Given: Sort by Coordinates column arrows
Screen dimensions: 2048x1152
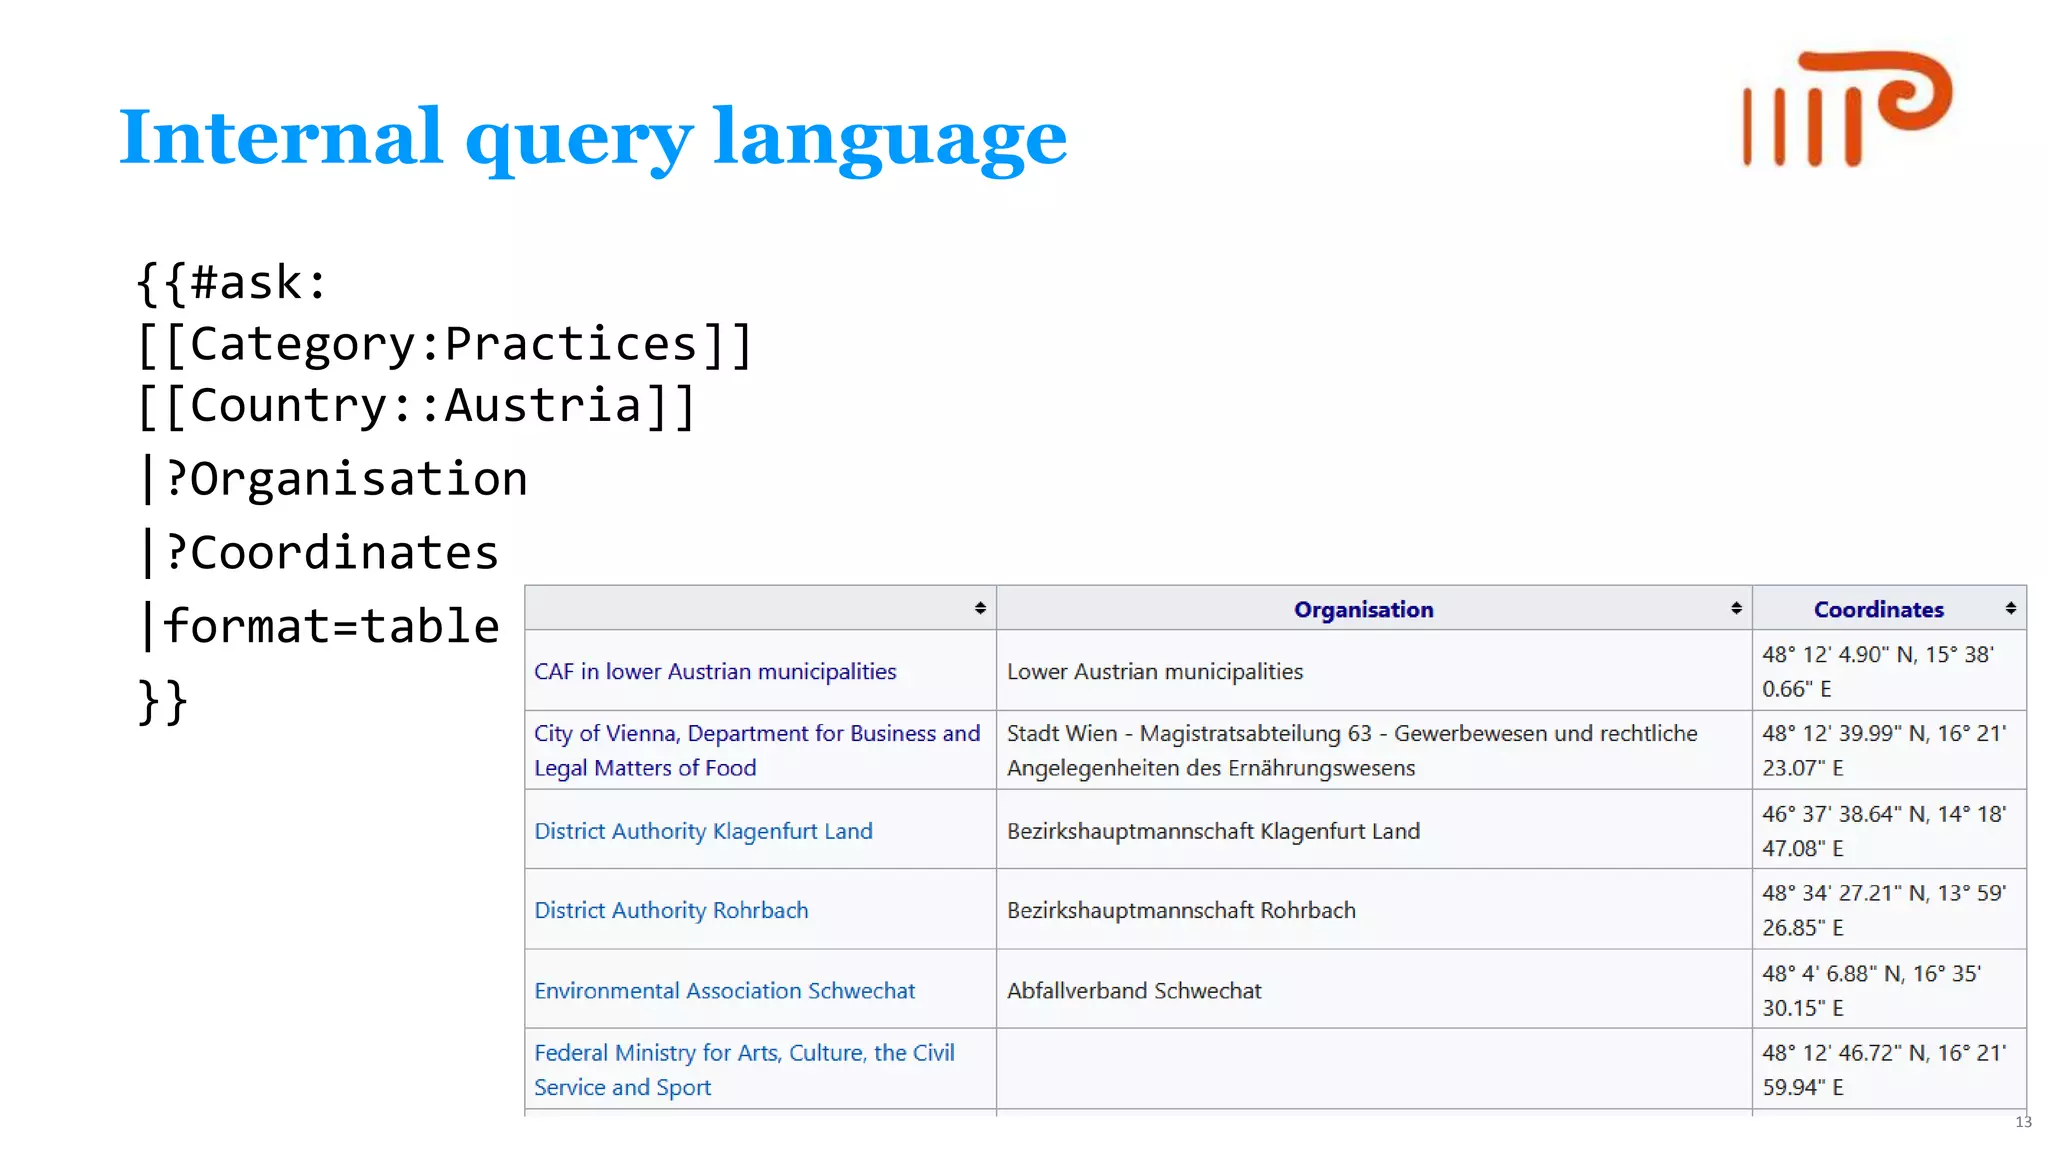Looking at the screenshot, I should [2010, 608].
